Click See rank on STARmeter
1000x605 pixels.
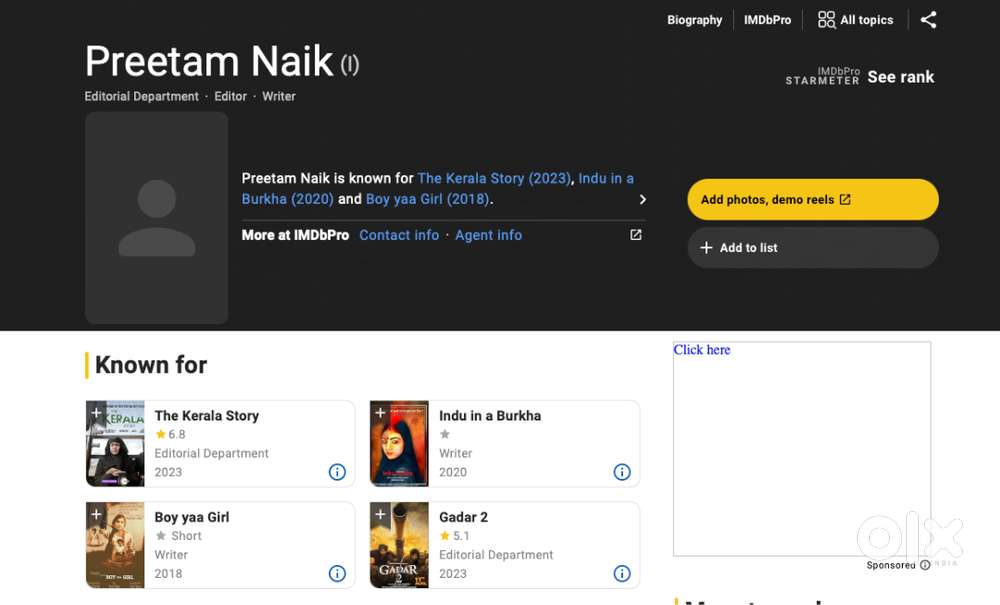900,77
